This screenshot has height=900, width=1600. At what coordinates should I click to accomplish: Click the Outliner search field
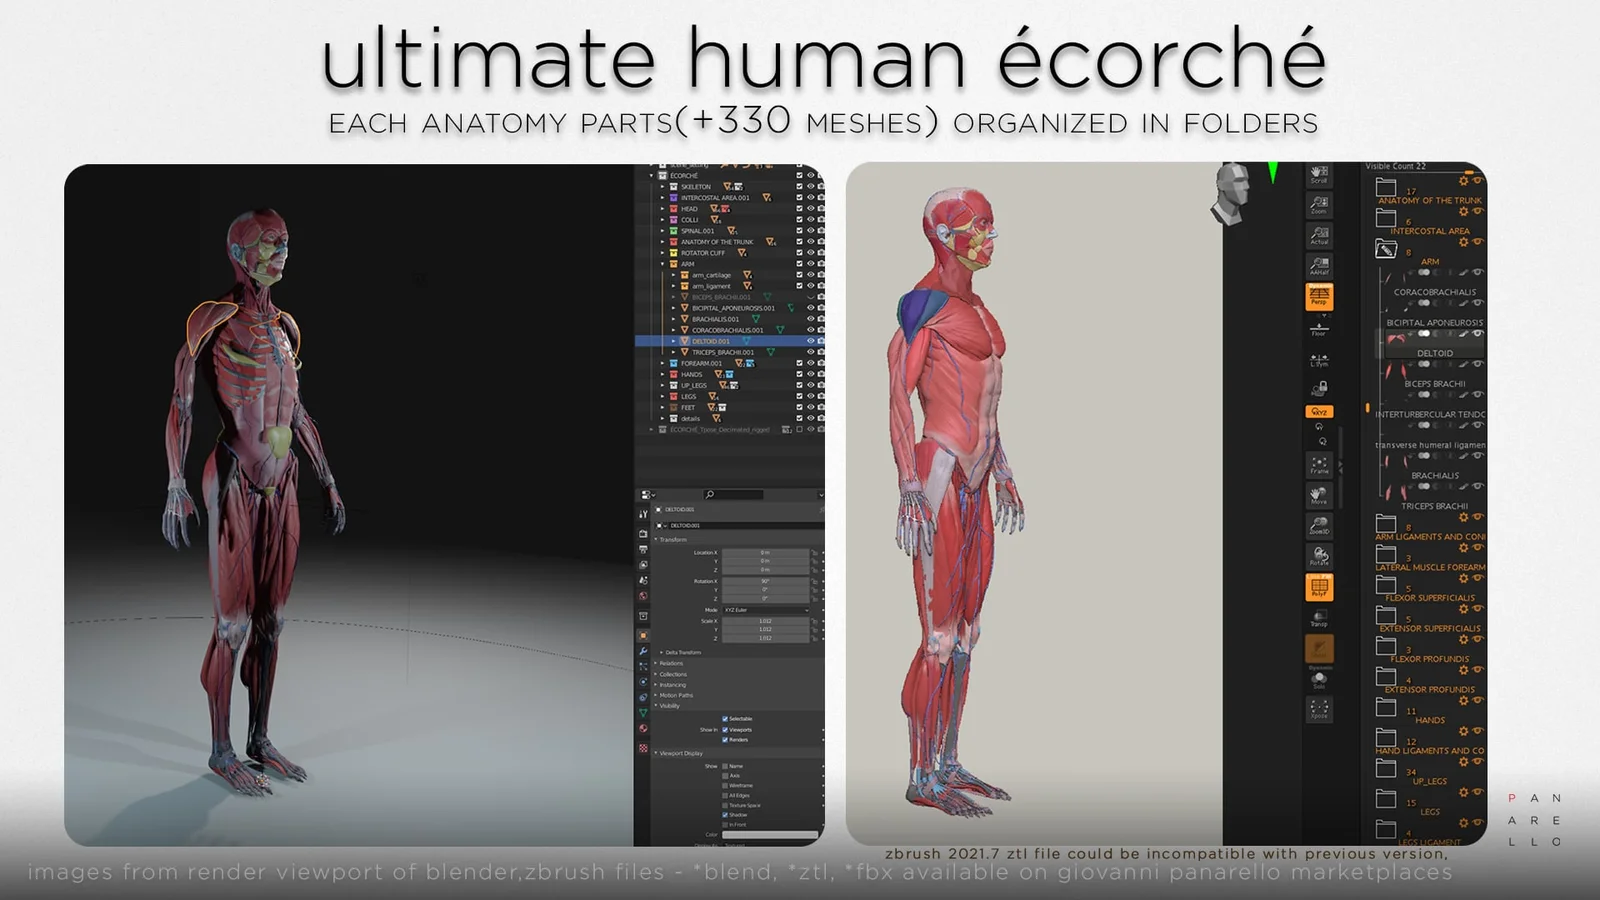[734, 495]
